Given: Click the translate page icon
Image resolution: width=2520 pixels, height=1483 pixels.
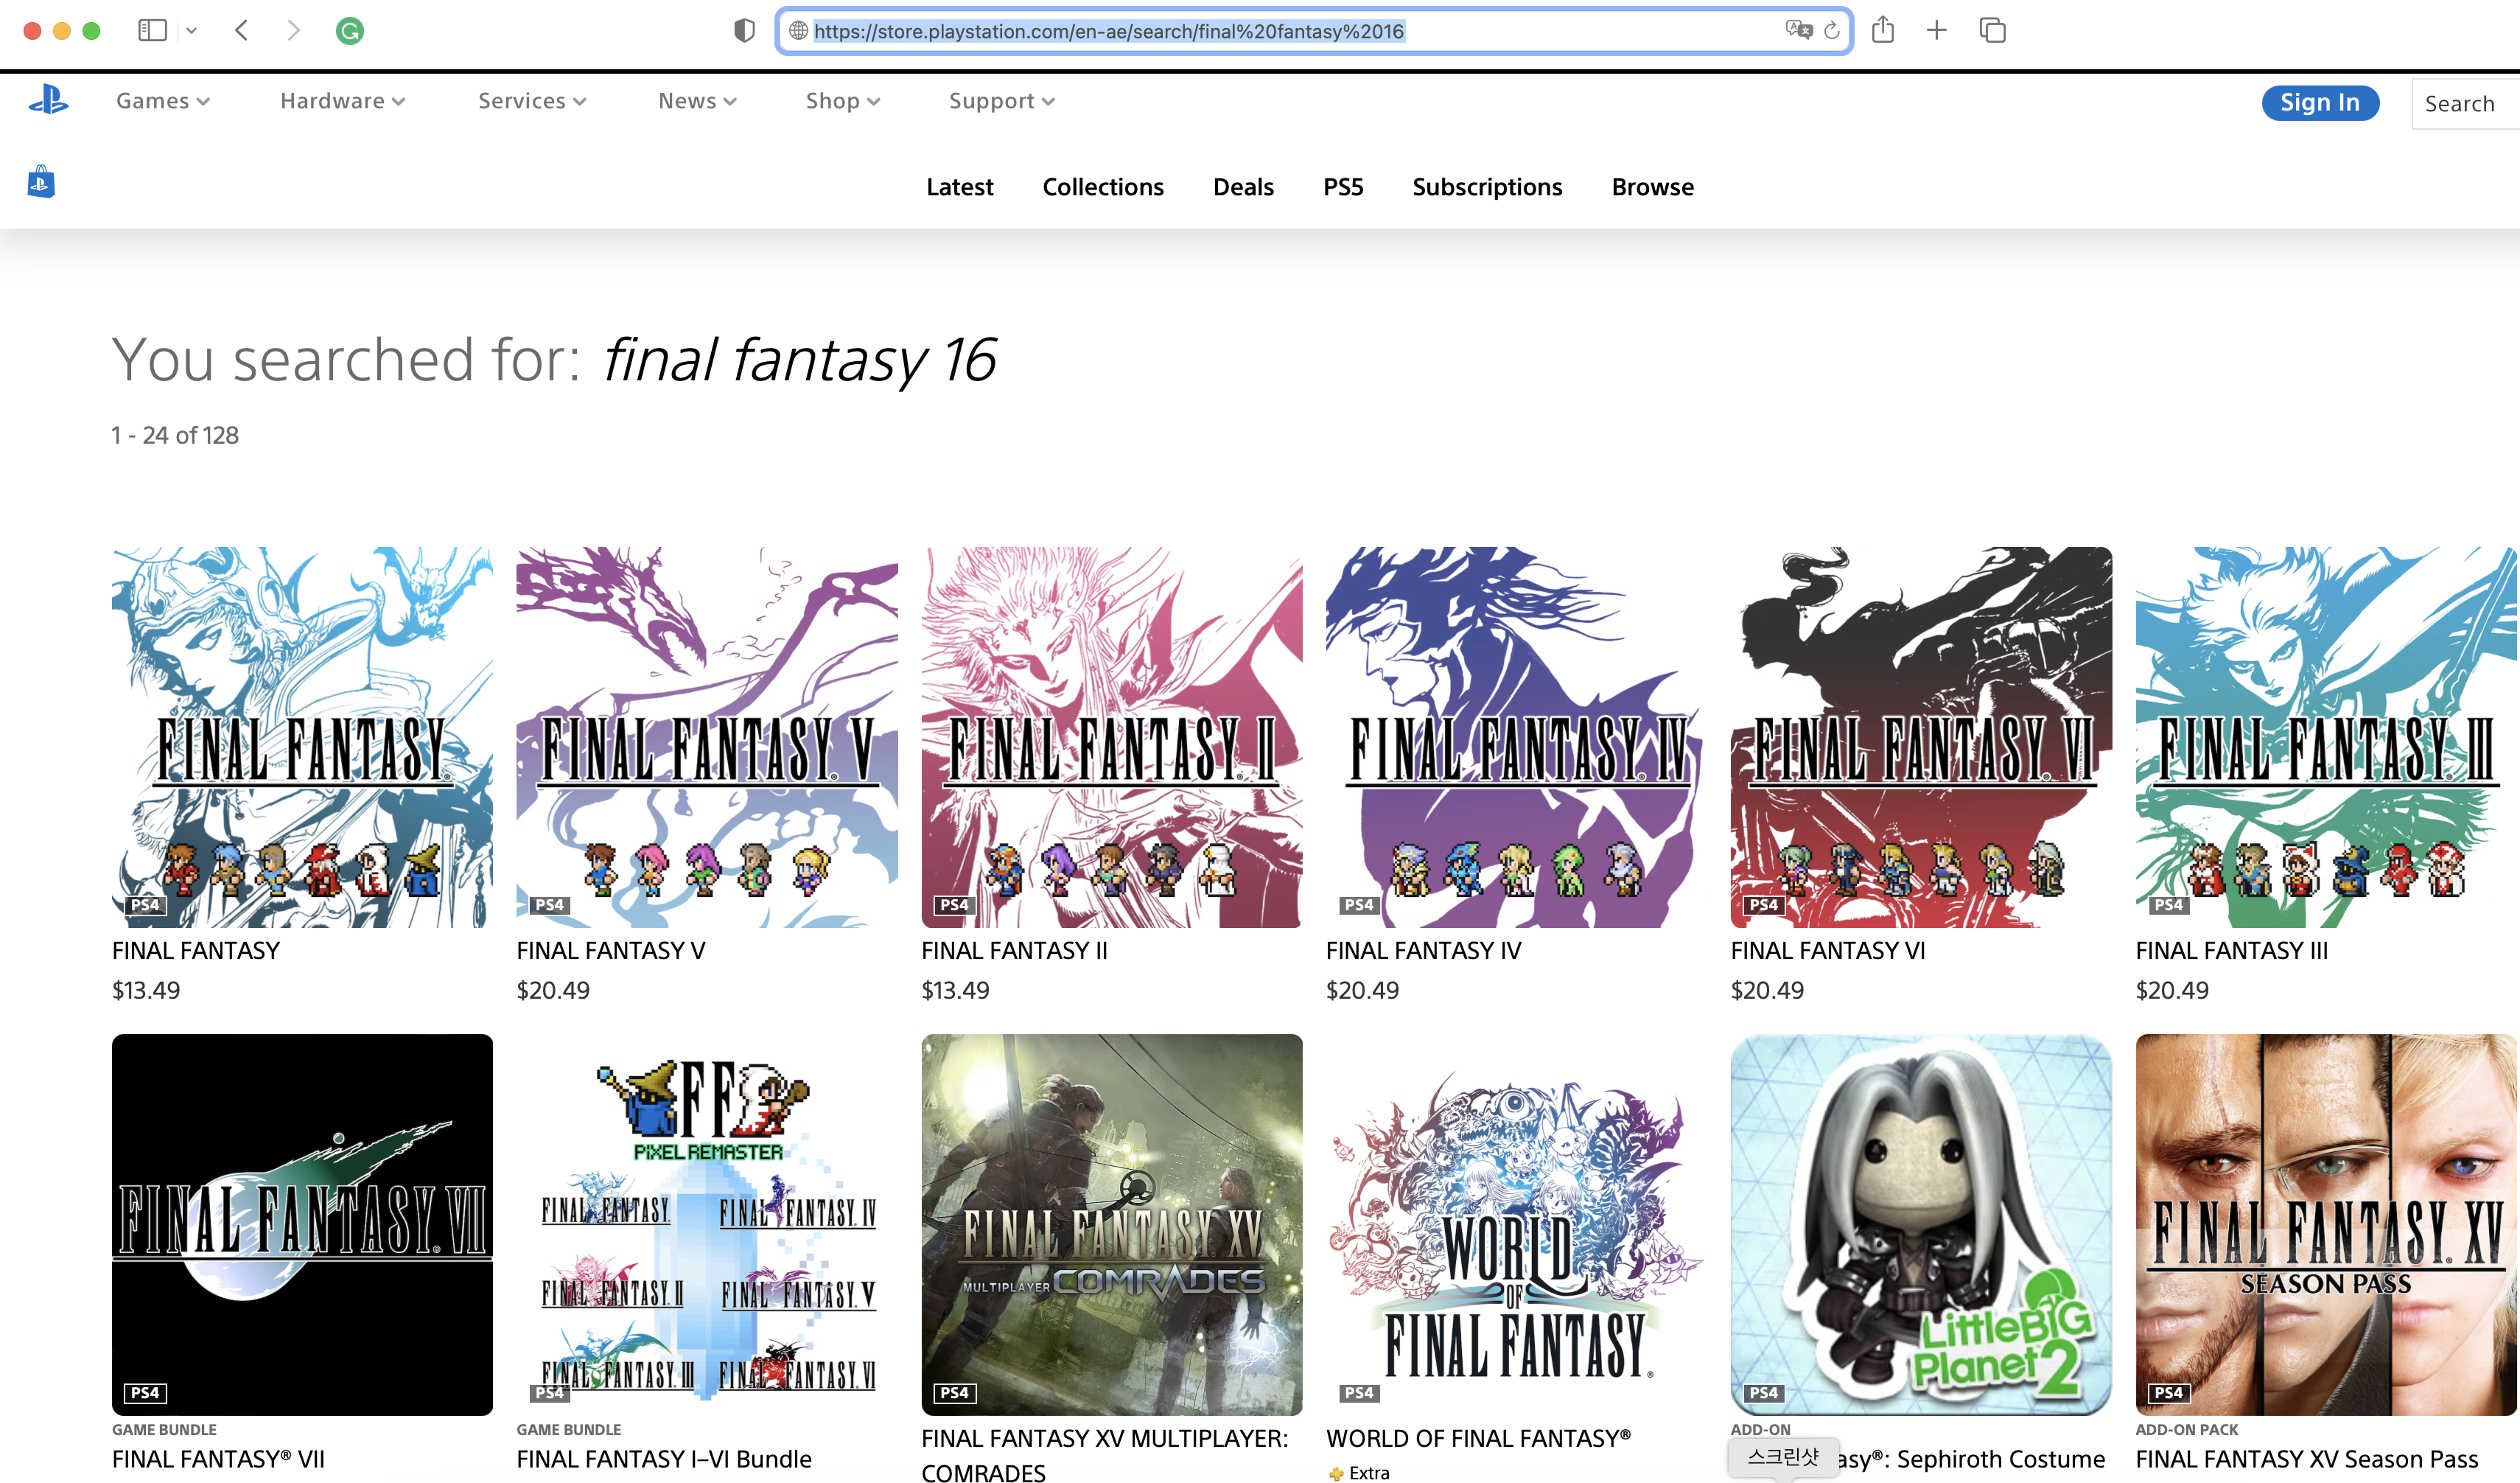Looking at the screenshot, I should (1798, 30).
